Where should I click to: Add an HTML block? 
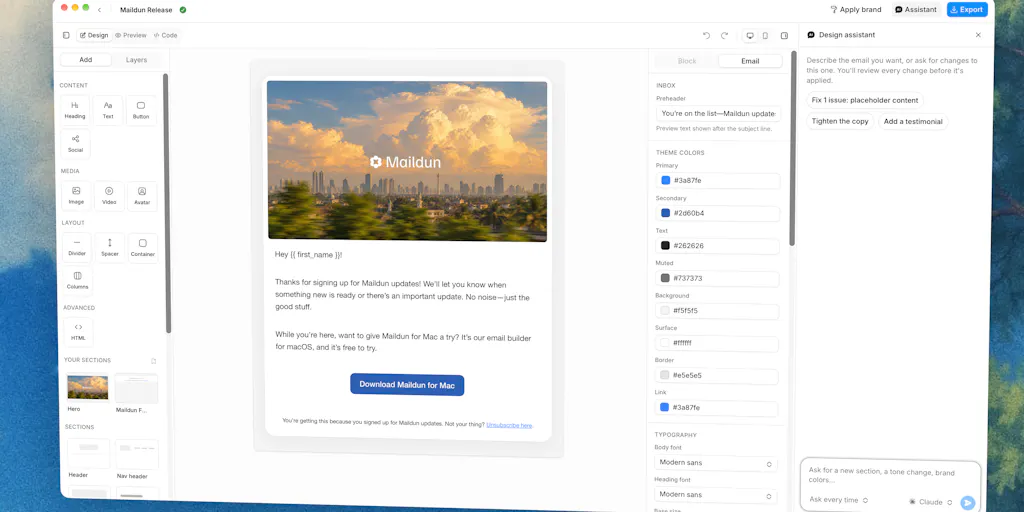coord(78,332)
